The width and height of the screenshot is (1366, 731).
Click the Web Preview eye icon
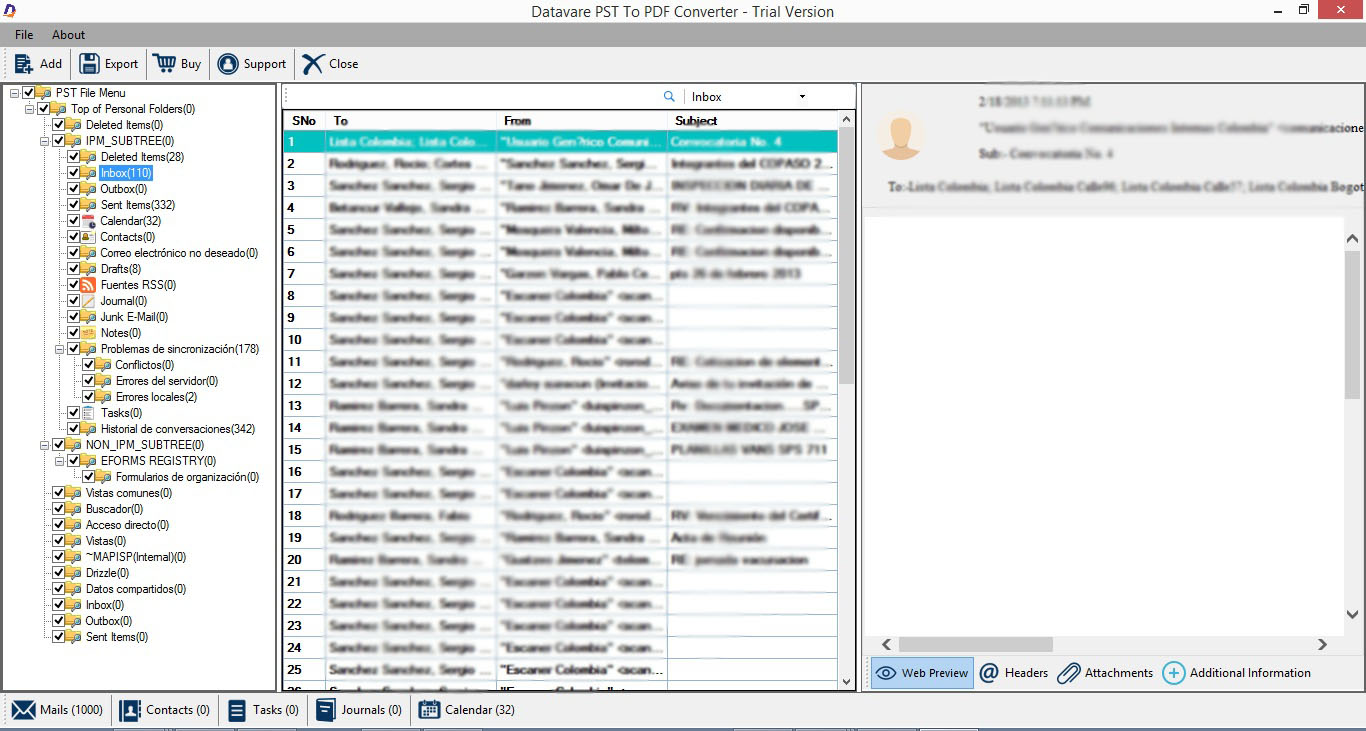pyautogui.click(x=886, y=673)
